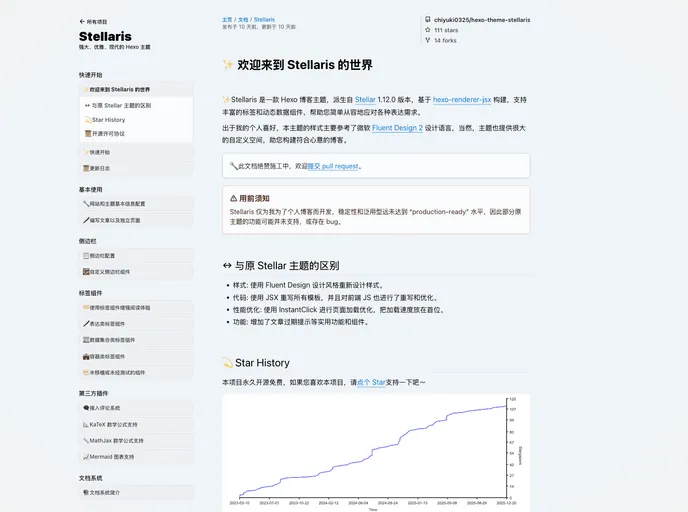Click the pencil icon for 编写文章以及独立页面
Screen dimensions: 688x512
(x=86, y=220)
